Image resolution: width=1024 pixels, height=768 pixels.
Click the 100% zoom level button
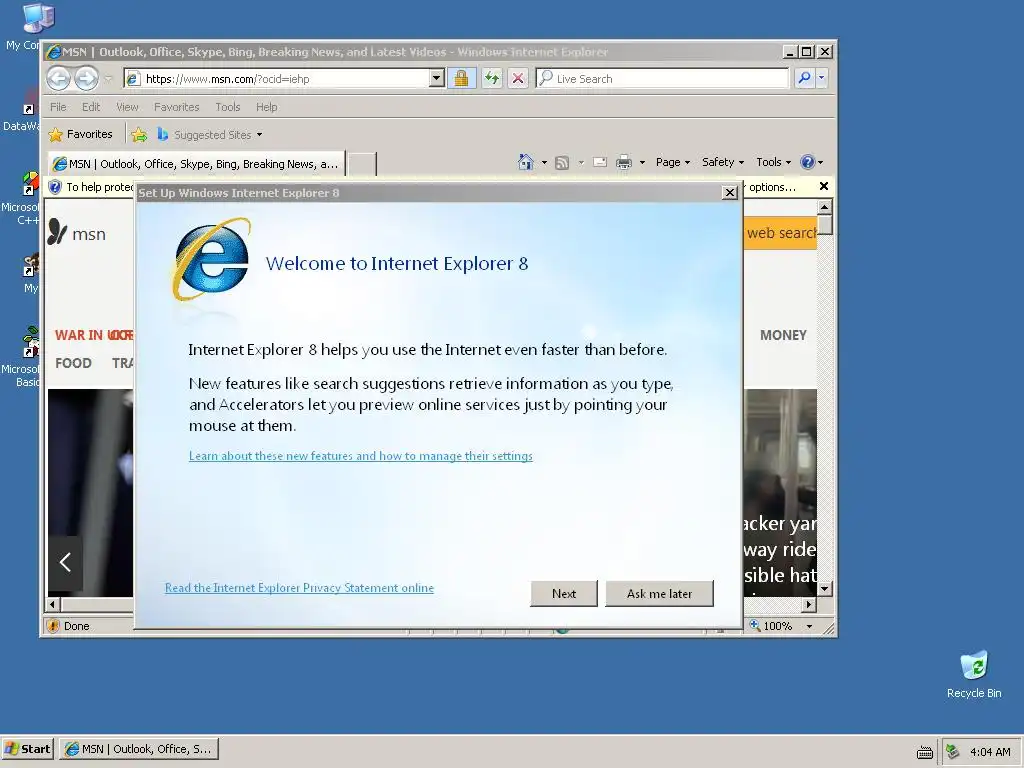[771, 626]
